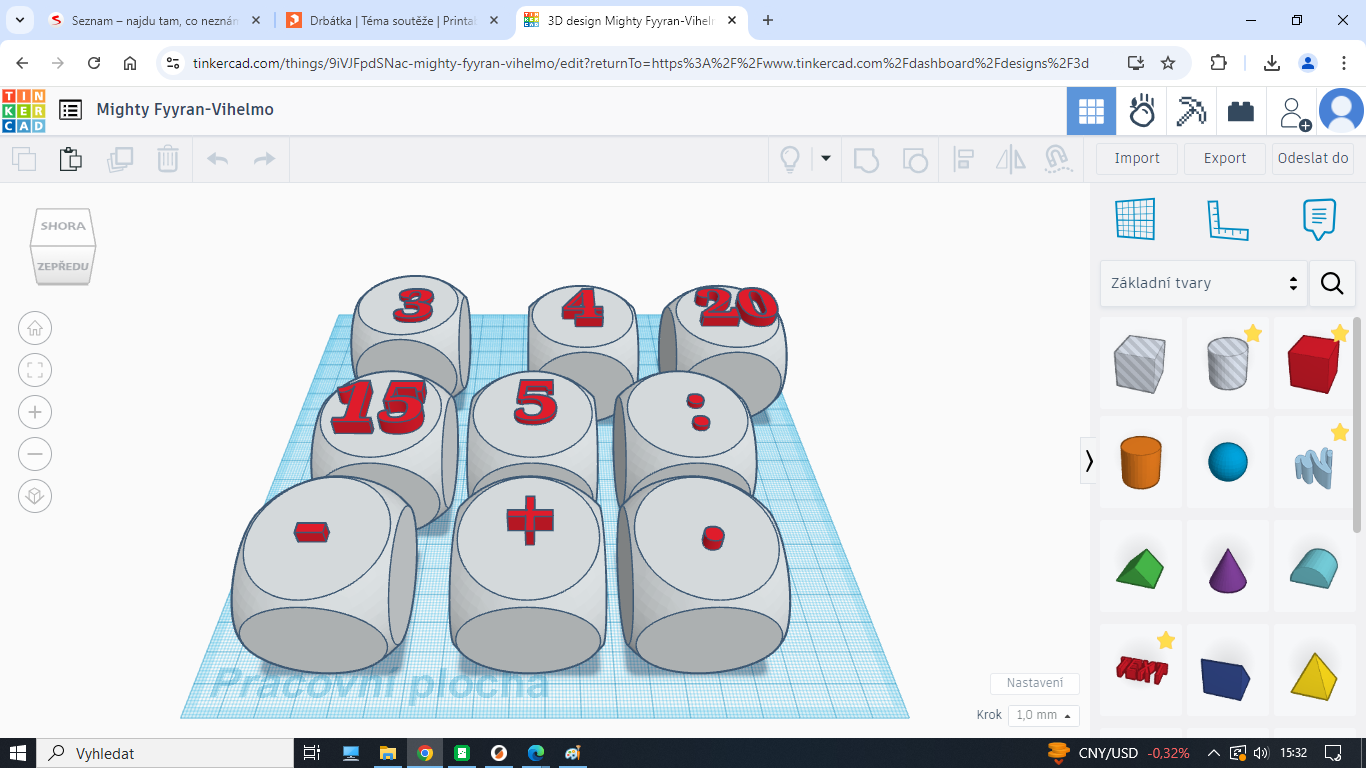Image resolution: width=1366 pixels, height=768 pixels.
Task: Click the Odeslat do button
Action: click(1313, 158)
